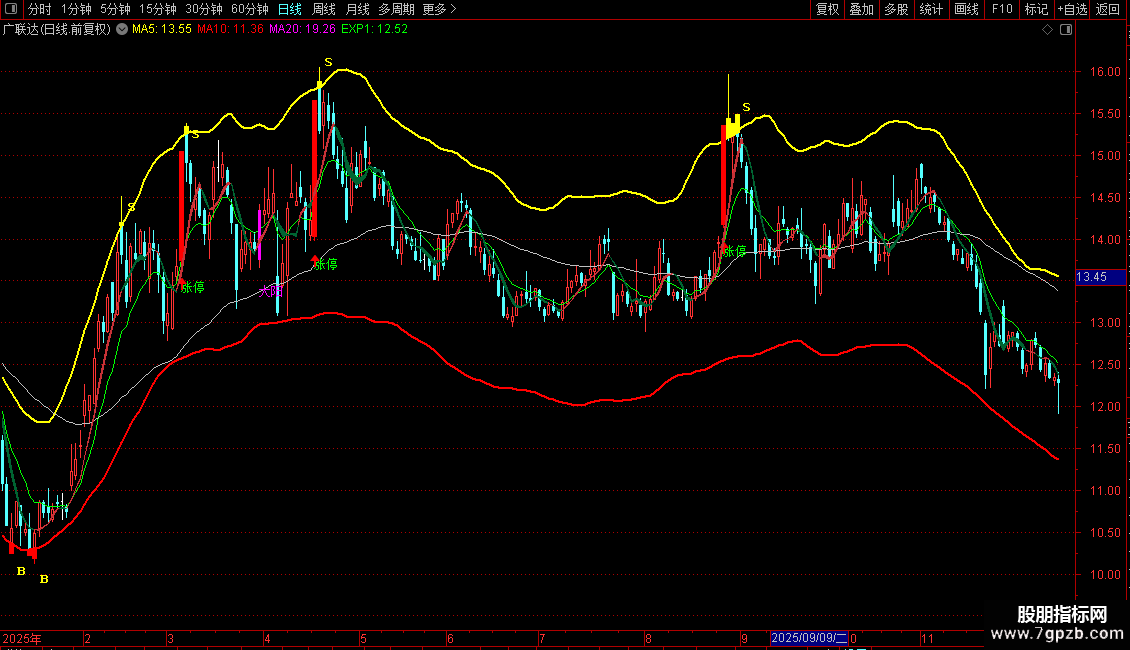Click the 广联达(日线.前复权) chart title
The height and width of the screenshot is (650, 1130).
pyautogui.click(x=57, y=30)
